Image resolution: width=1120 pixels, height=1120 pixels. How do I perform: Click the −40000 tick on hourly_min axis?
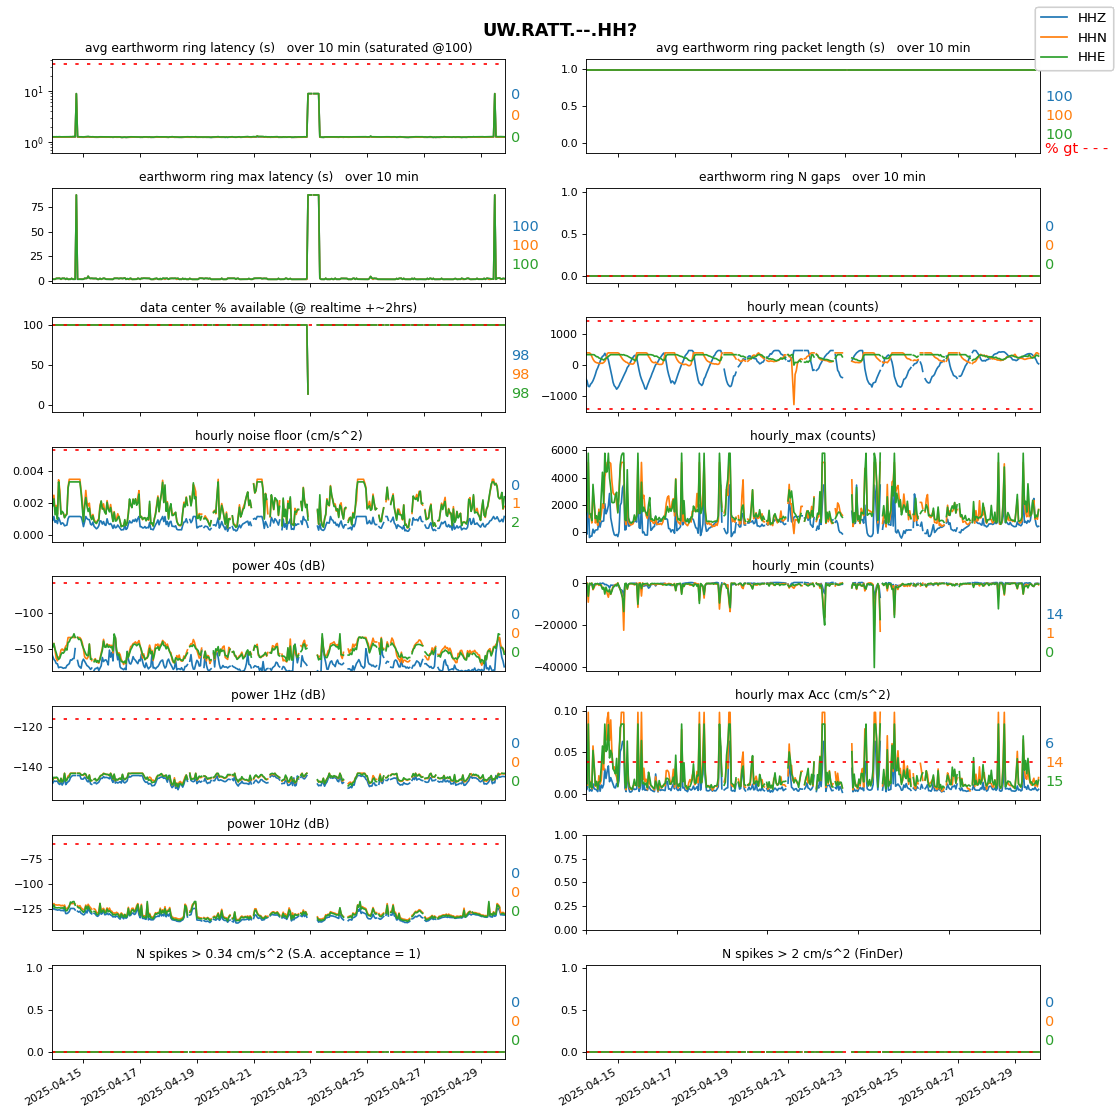tap(556, 667)
